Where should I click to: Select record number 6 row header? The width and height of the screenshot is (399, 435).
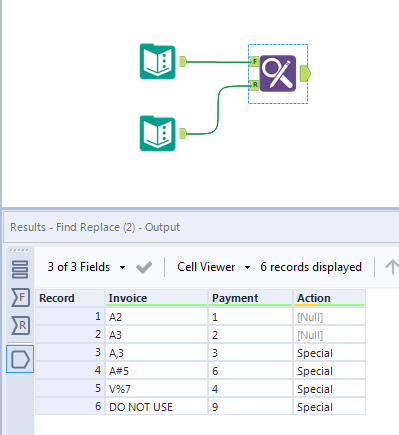click(70, 407)
